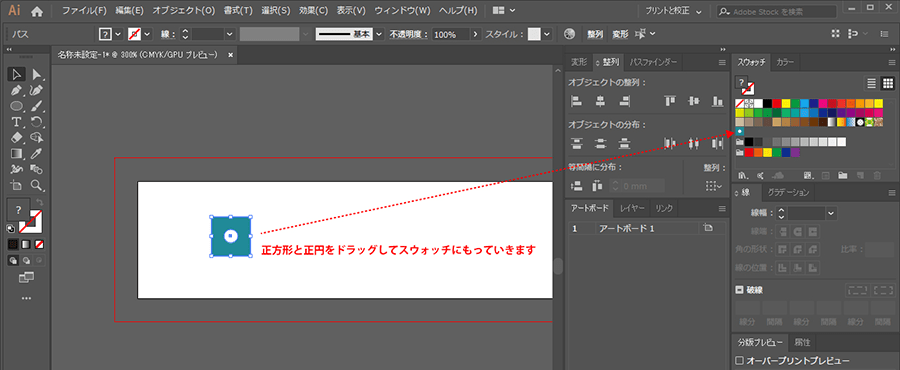Open stroke color dropdown in control bar

147,34
